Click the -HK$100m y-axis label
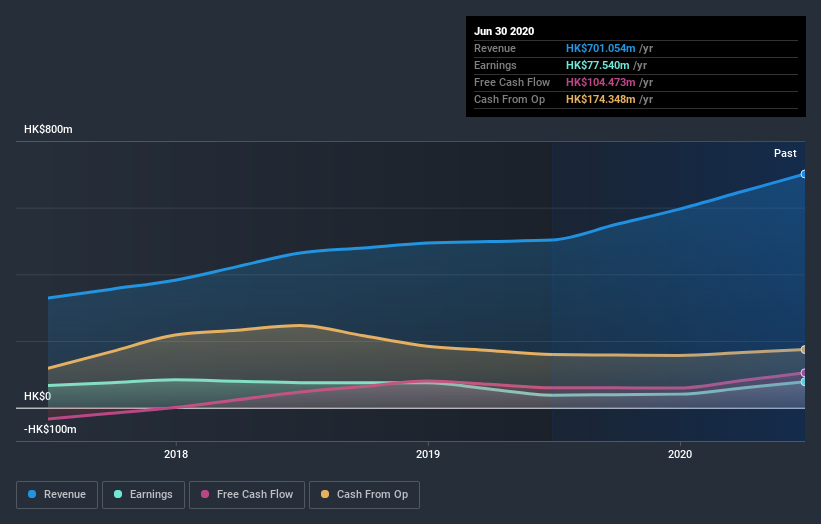The image size is (821, 524). [50, 429]
